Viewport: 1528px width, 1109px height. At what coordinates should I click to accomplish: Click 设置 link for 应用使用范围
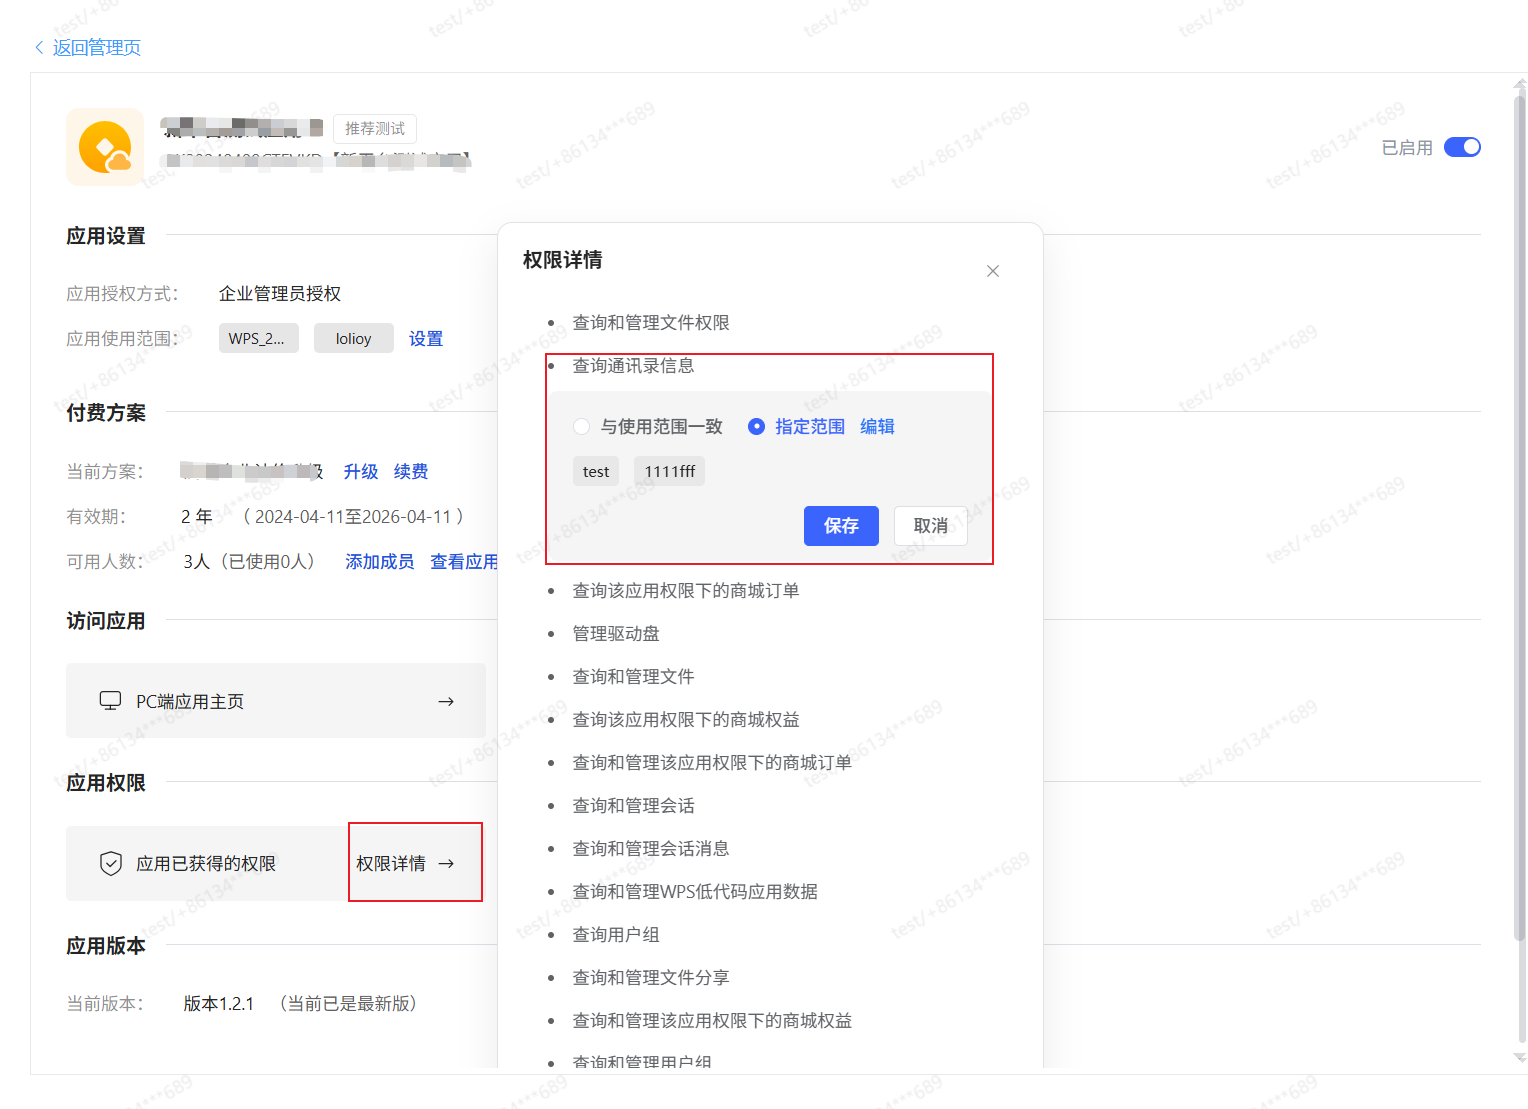click(425, 339)
